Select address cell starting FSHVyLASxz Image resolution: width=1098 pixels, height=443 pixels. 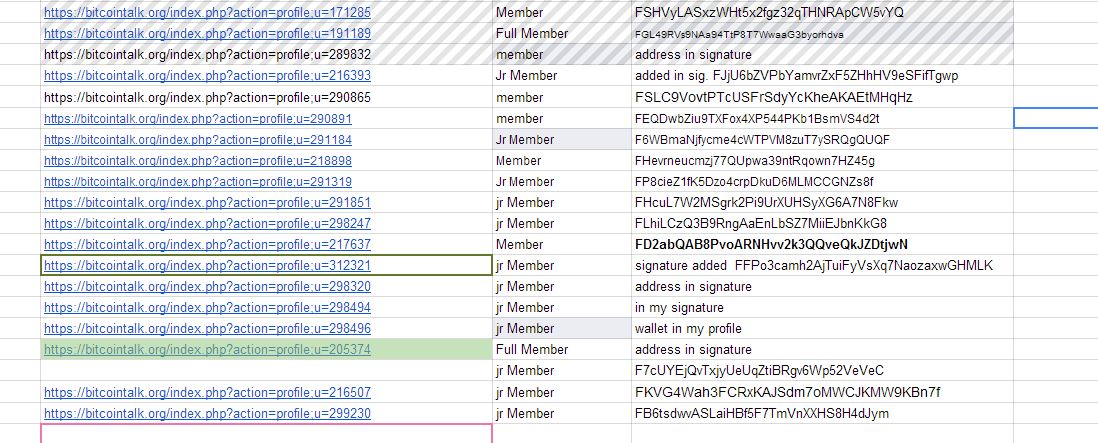coord(823,12)
